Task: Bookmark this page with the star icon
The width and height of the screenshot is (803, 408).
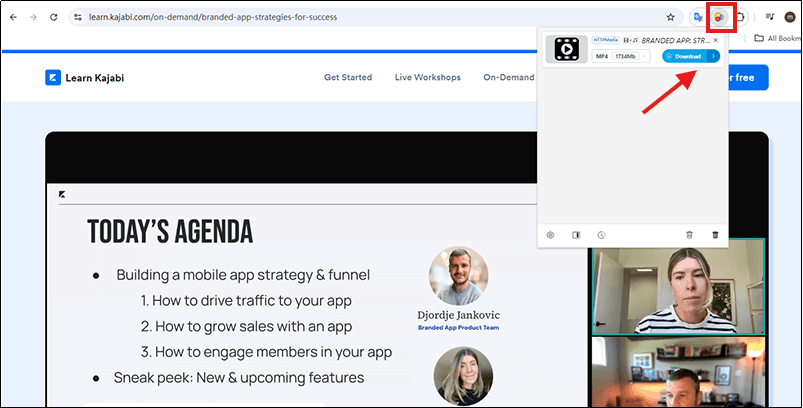Action: (670, 17)
